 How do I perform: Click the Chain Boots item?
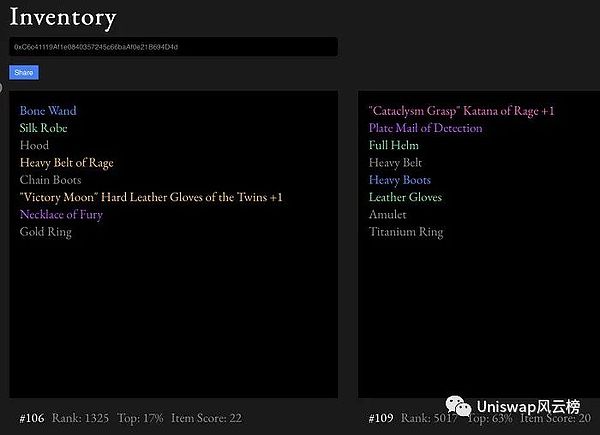(x=51, y=180)
